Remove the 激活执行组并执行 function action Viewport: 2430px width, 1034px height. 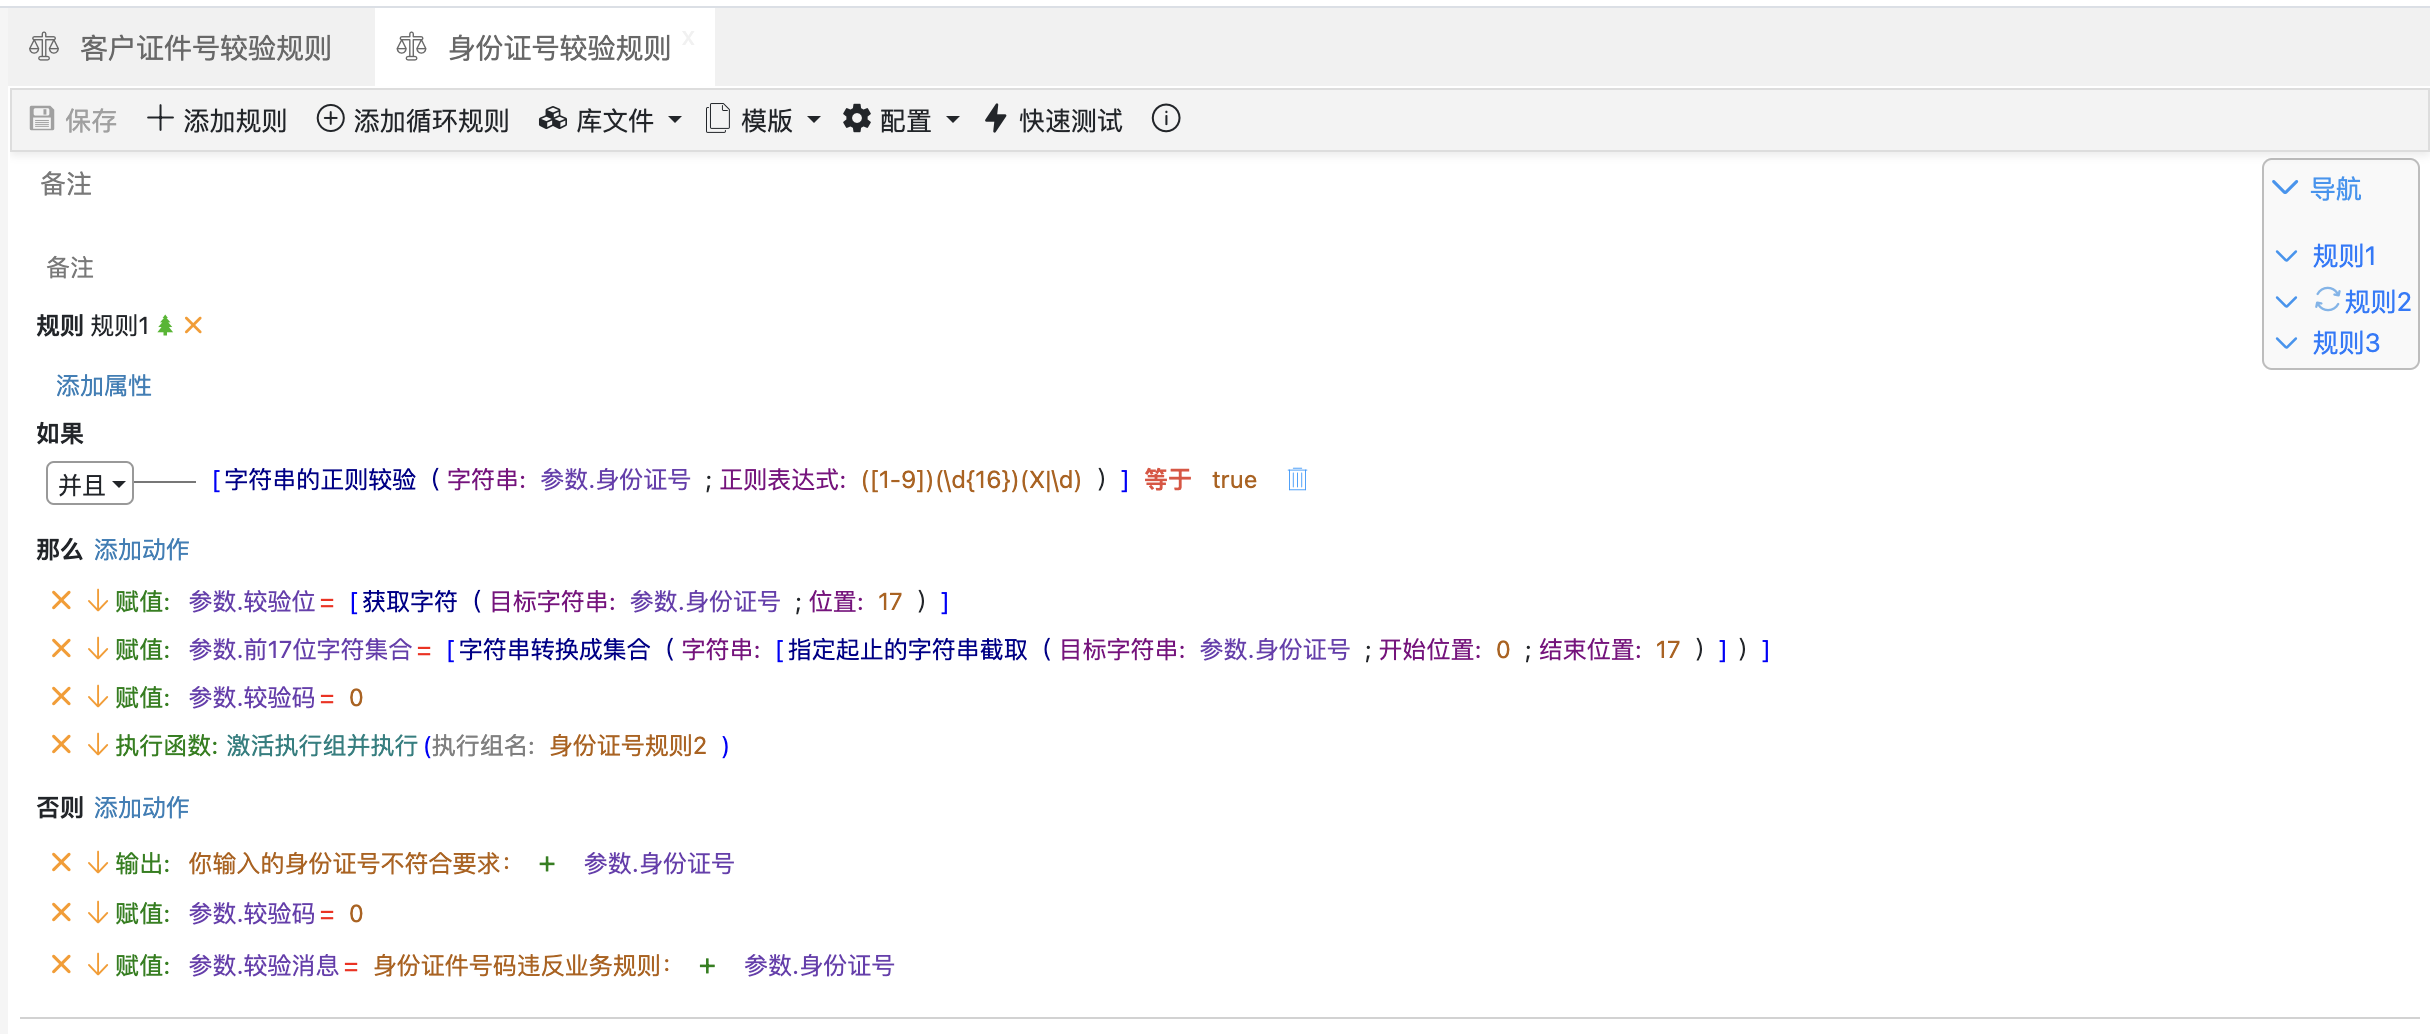61,745
